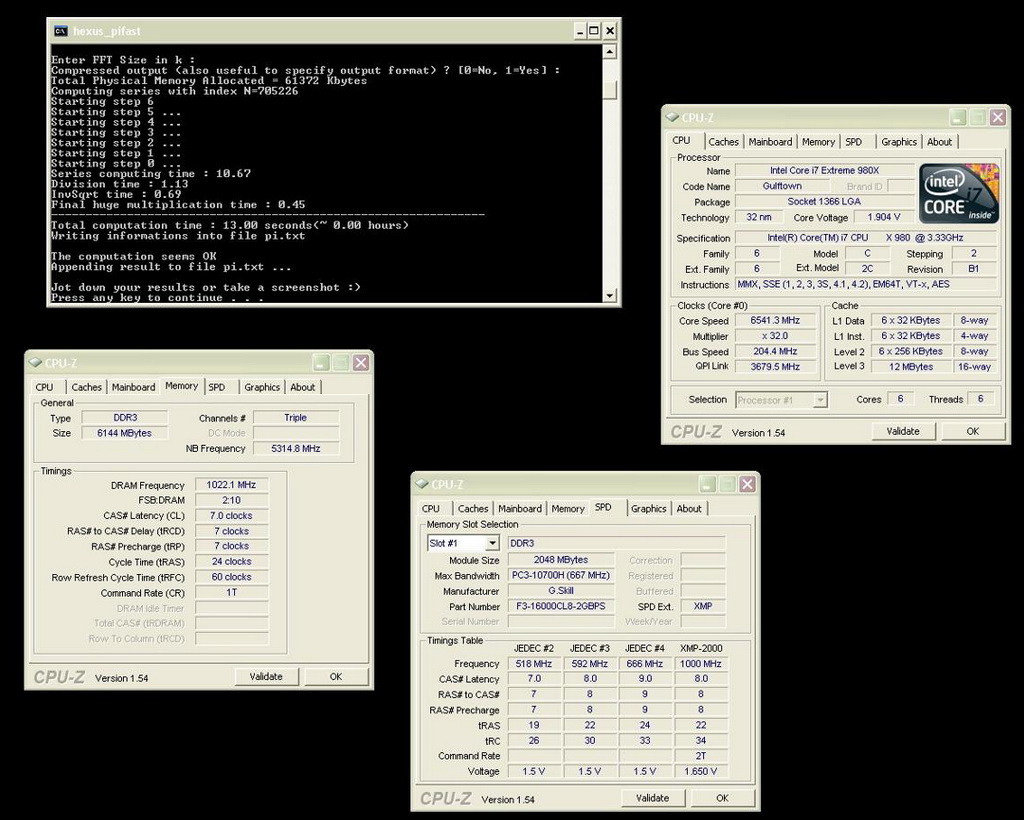Go to Graphics tab in SPD window

648,509
